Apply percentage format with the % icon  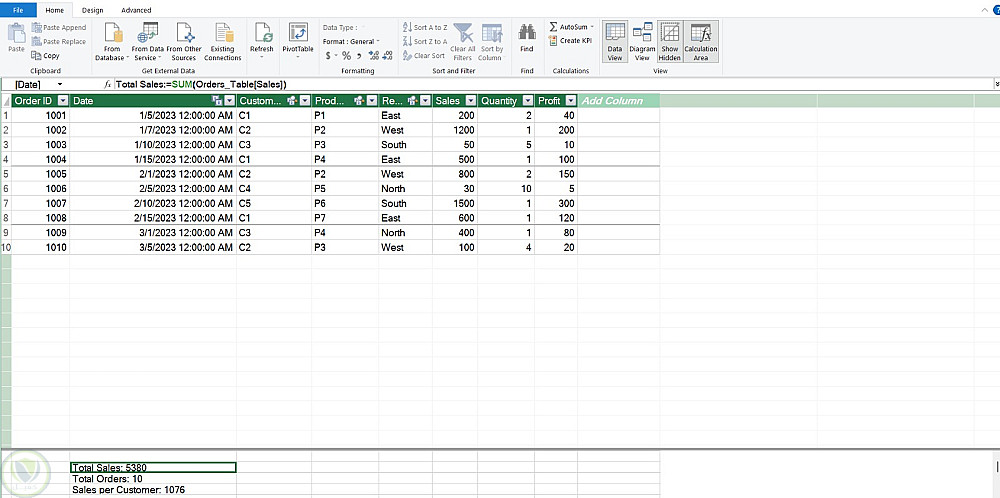[x=346, y=55]
